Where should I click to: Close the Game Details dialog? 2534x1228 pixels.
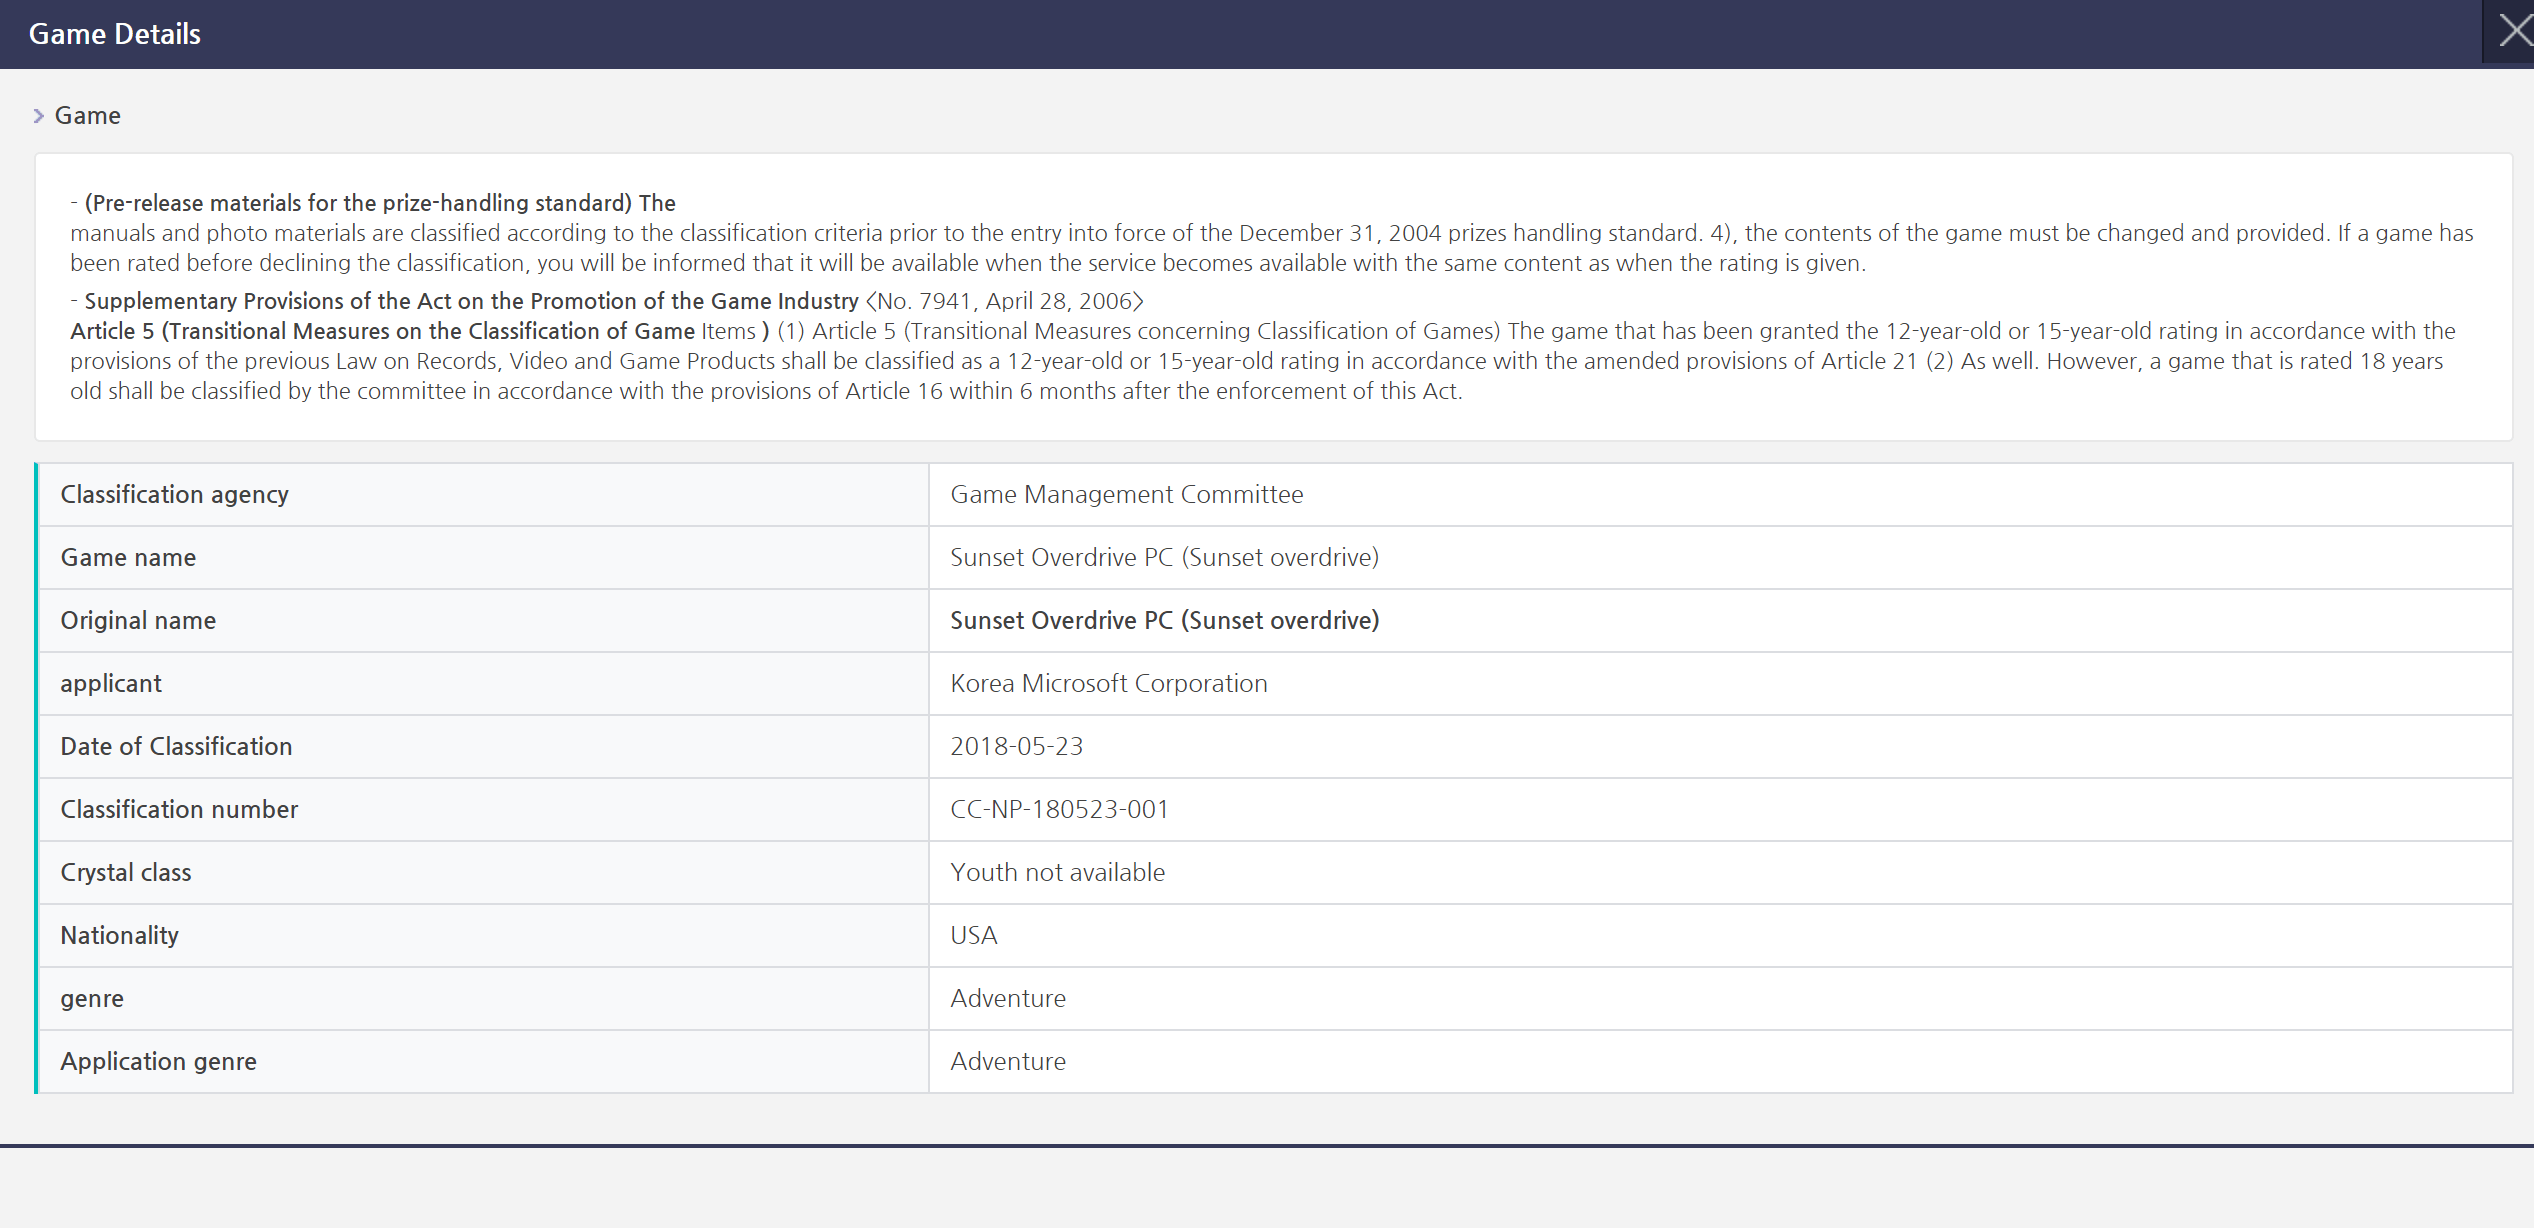[2512, 31]
